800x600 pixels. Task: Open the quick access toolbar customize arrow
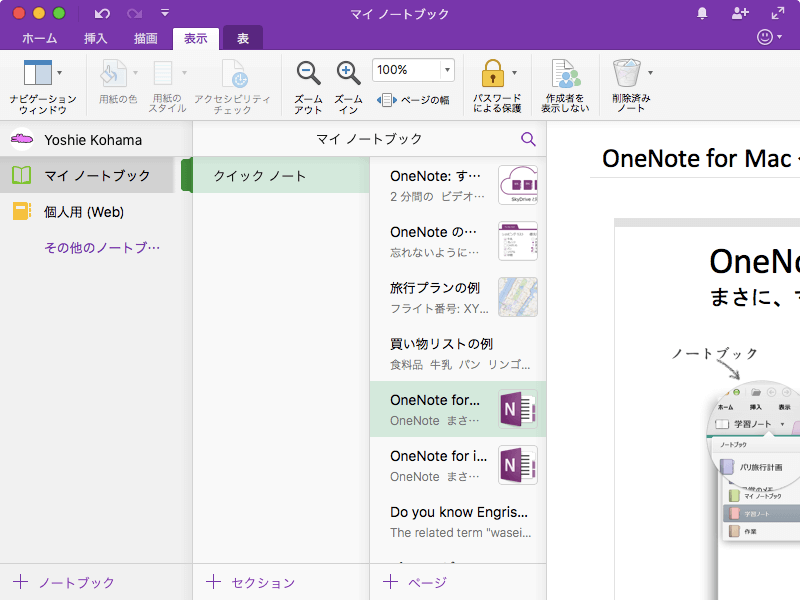pos(165,13)
